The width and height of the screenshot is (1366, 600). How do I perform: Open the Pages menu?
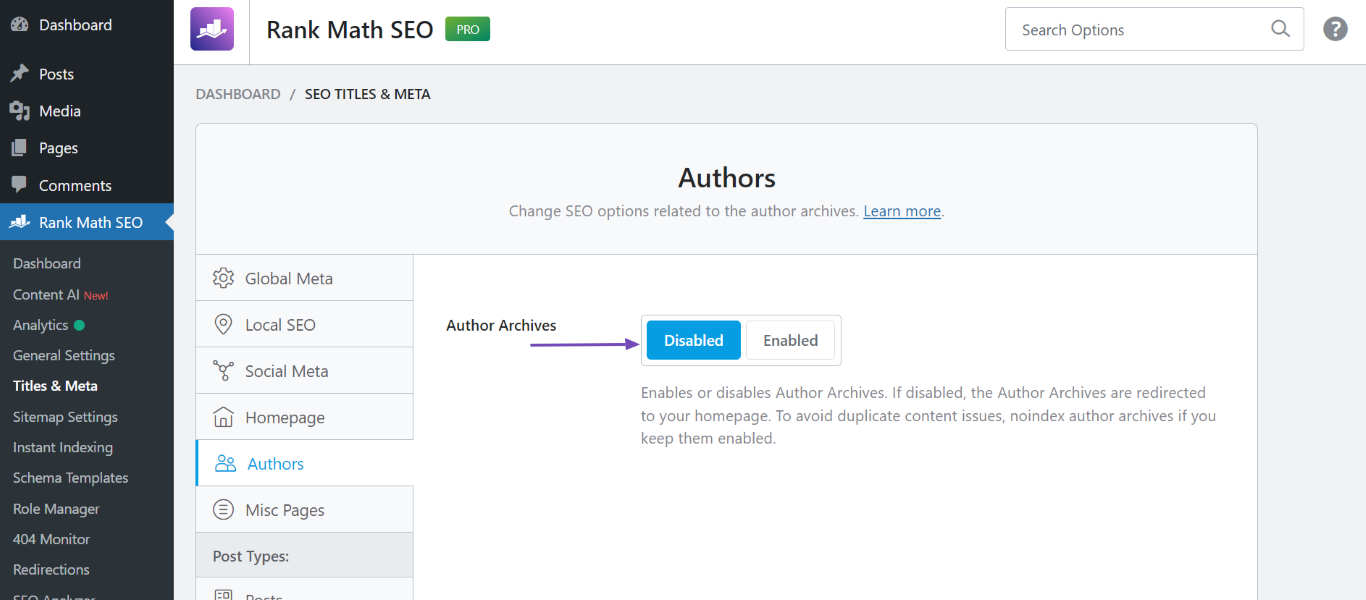point(86,148)
